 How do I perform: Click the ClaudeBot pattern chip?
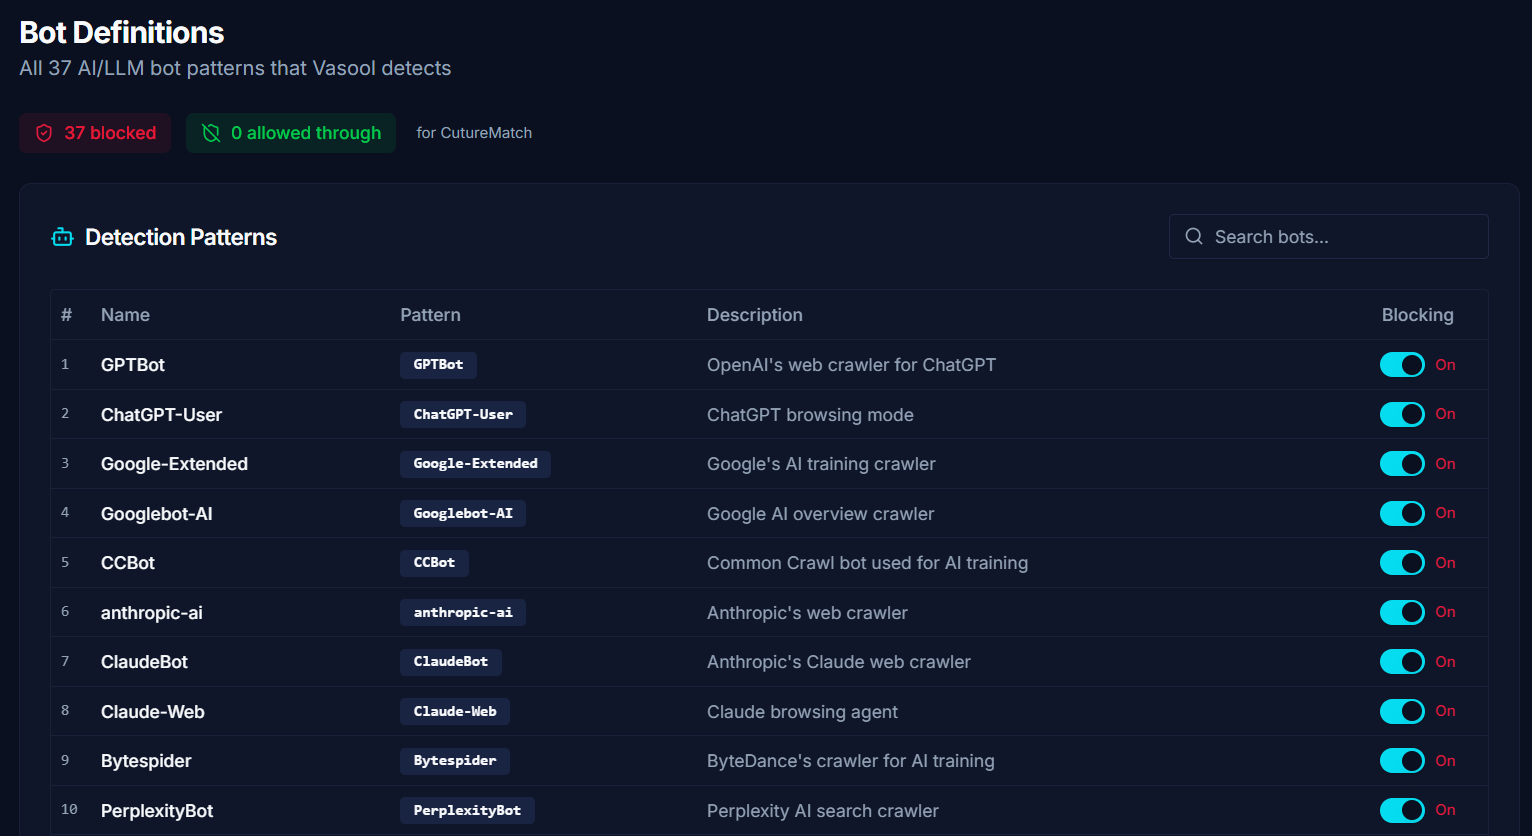451,662
